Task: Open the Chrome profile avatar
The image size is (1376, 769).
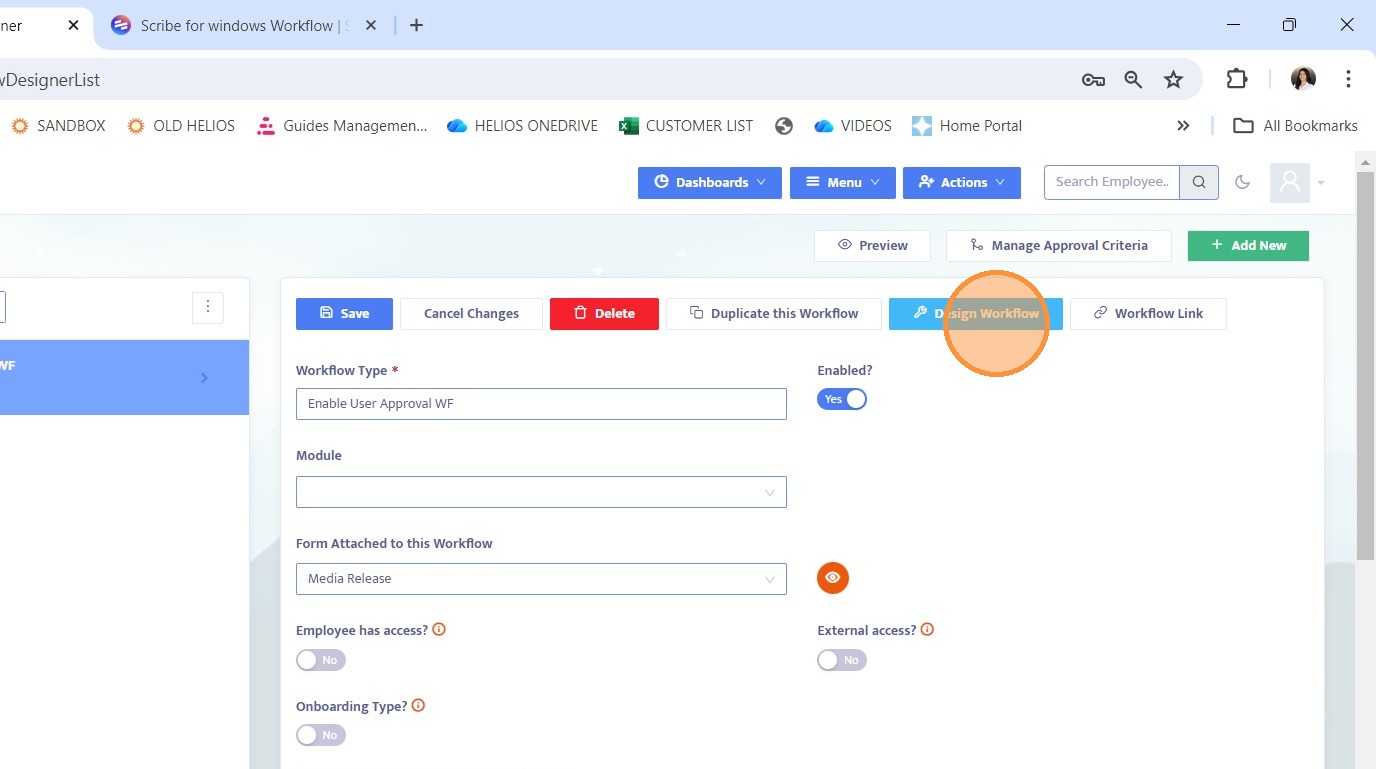Action: click(1303, 79)
